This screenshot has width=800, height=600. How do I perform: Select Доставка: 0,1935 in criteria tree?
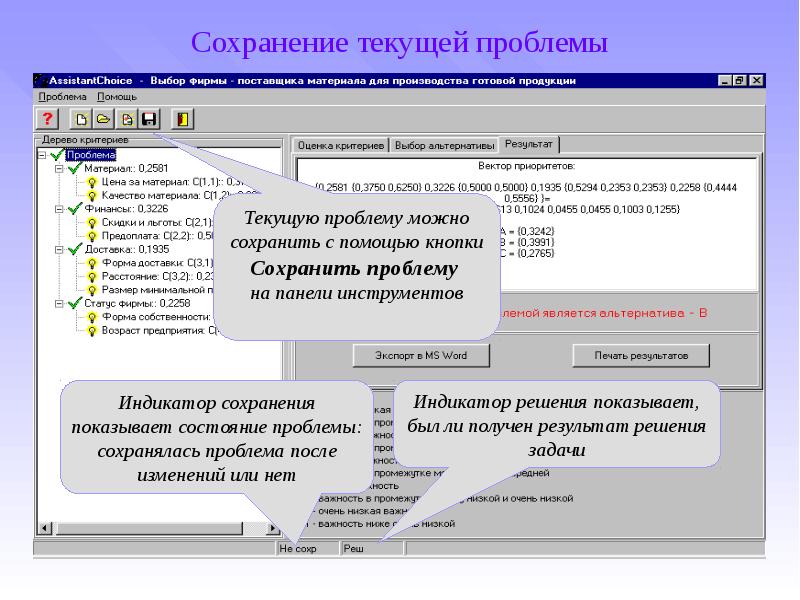tap(127, 249)
